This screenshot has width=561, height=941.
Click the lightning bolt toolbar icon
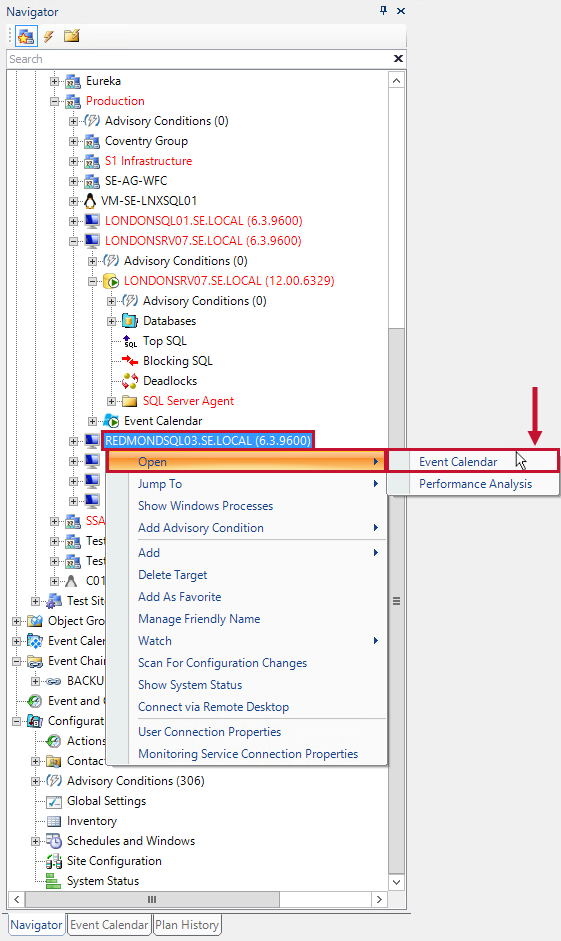[49, 36]
